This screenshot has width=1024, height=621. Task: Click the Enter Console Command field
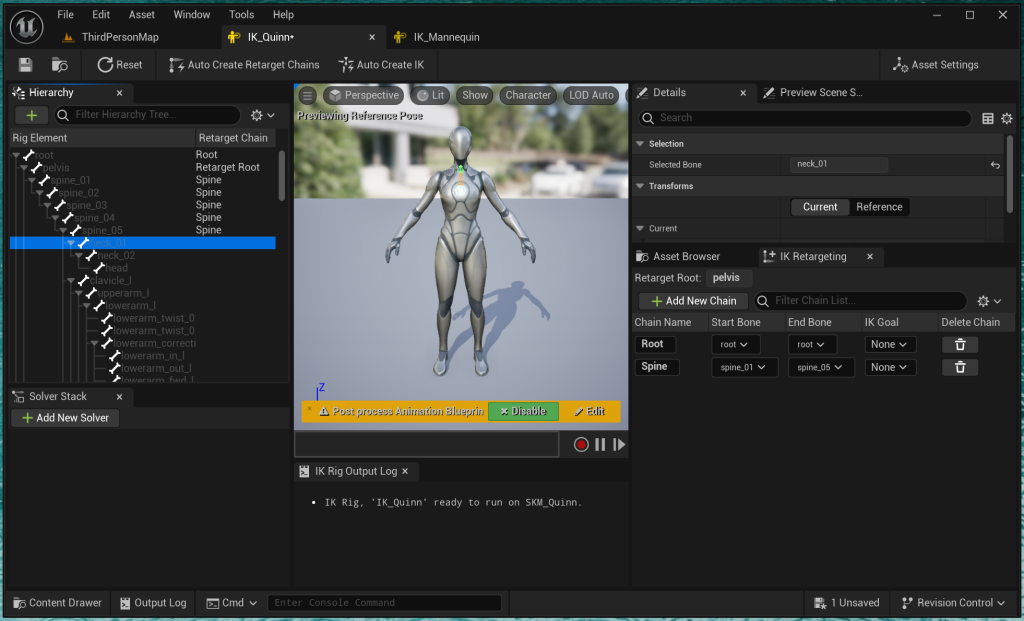(384, 603)
